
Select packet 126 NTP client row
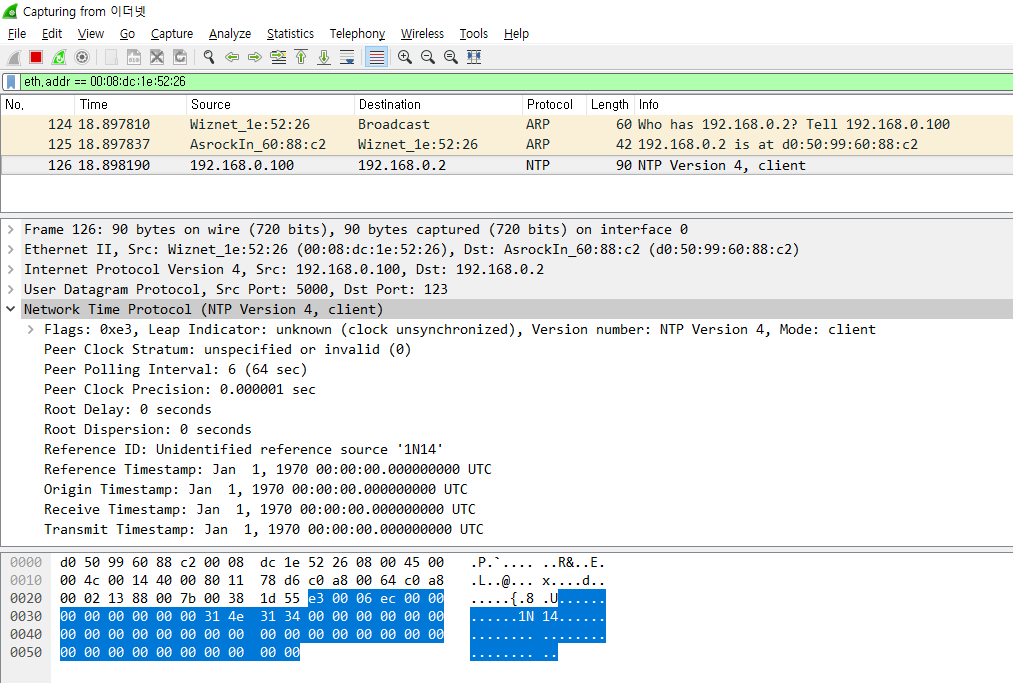[x=506, y=165]
